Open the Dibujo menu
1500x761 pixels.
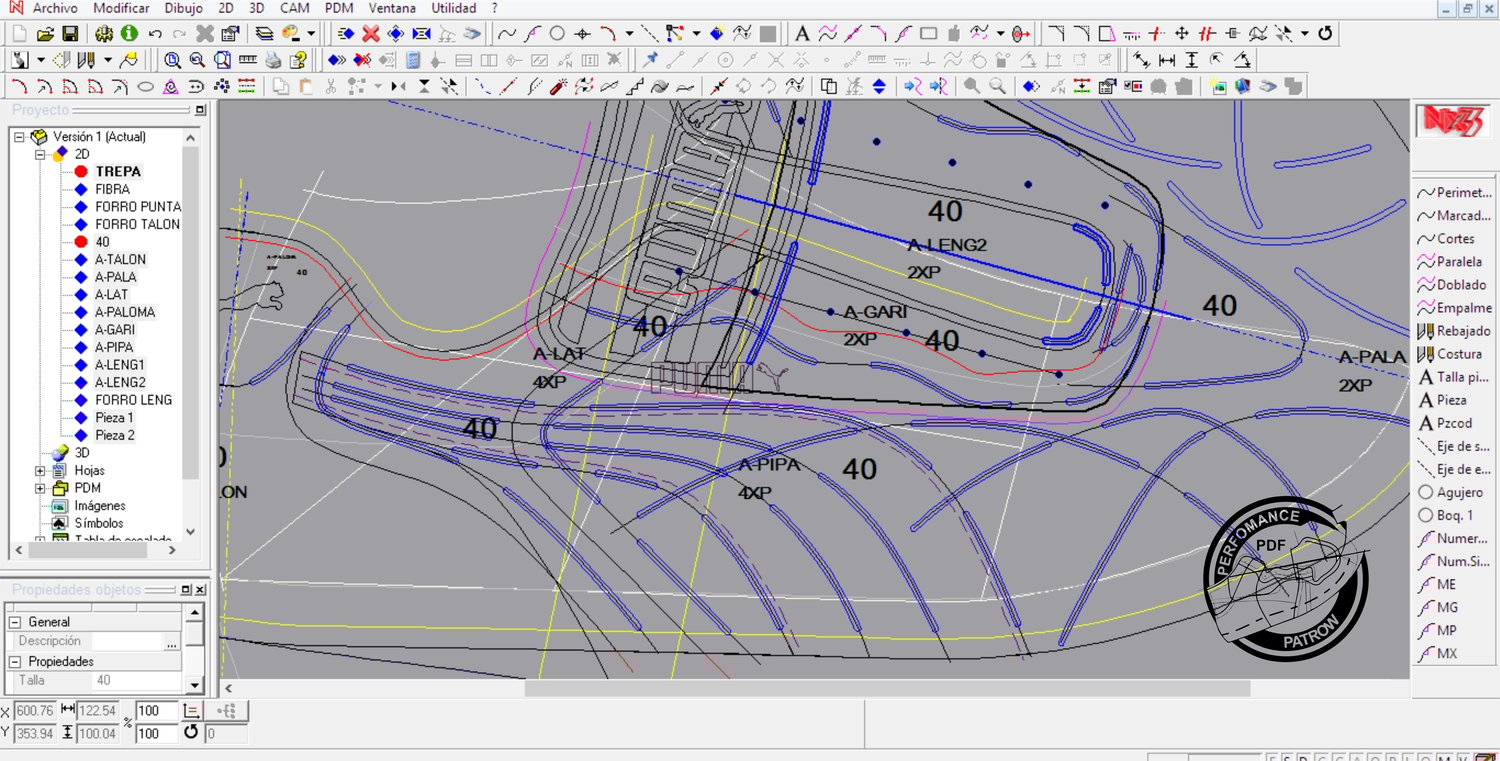click(183, 8)
